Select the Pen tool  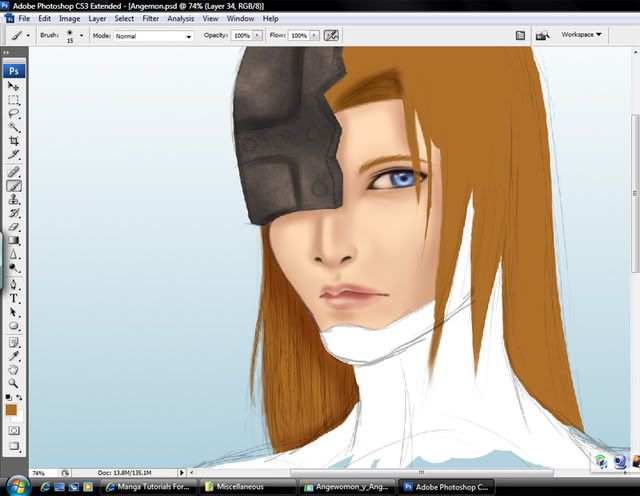coord(13,285)
